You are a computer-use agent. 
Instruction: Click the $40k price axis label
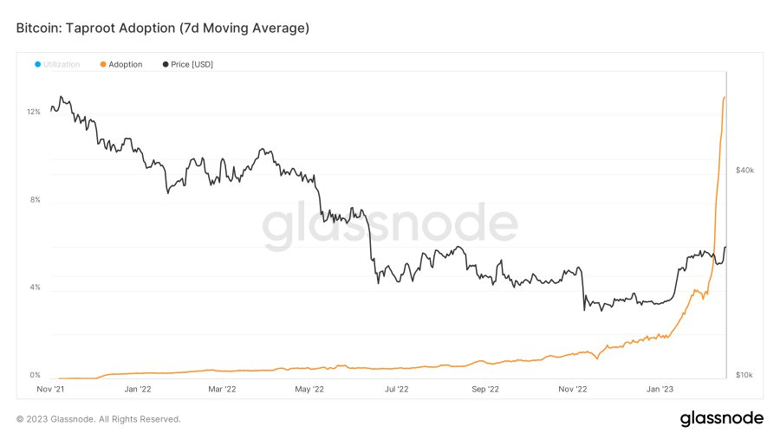click(x=745, y=171)
